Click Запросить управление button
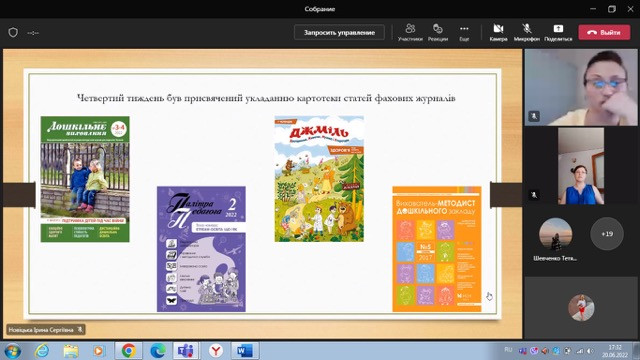 coord(339,32)
